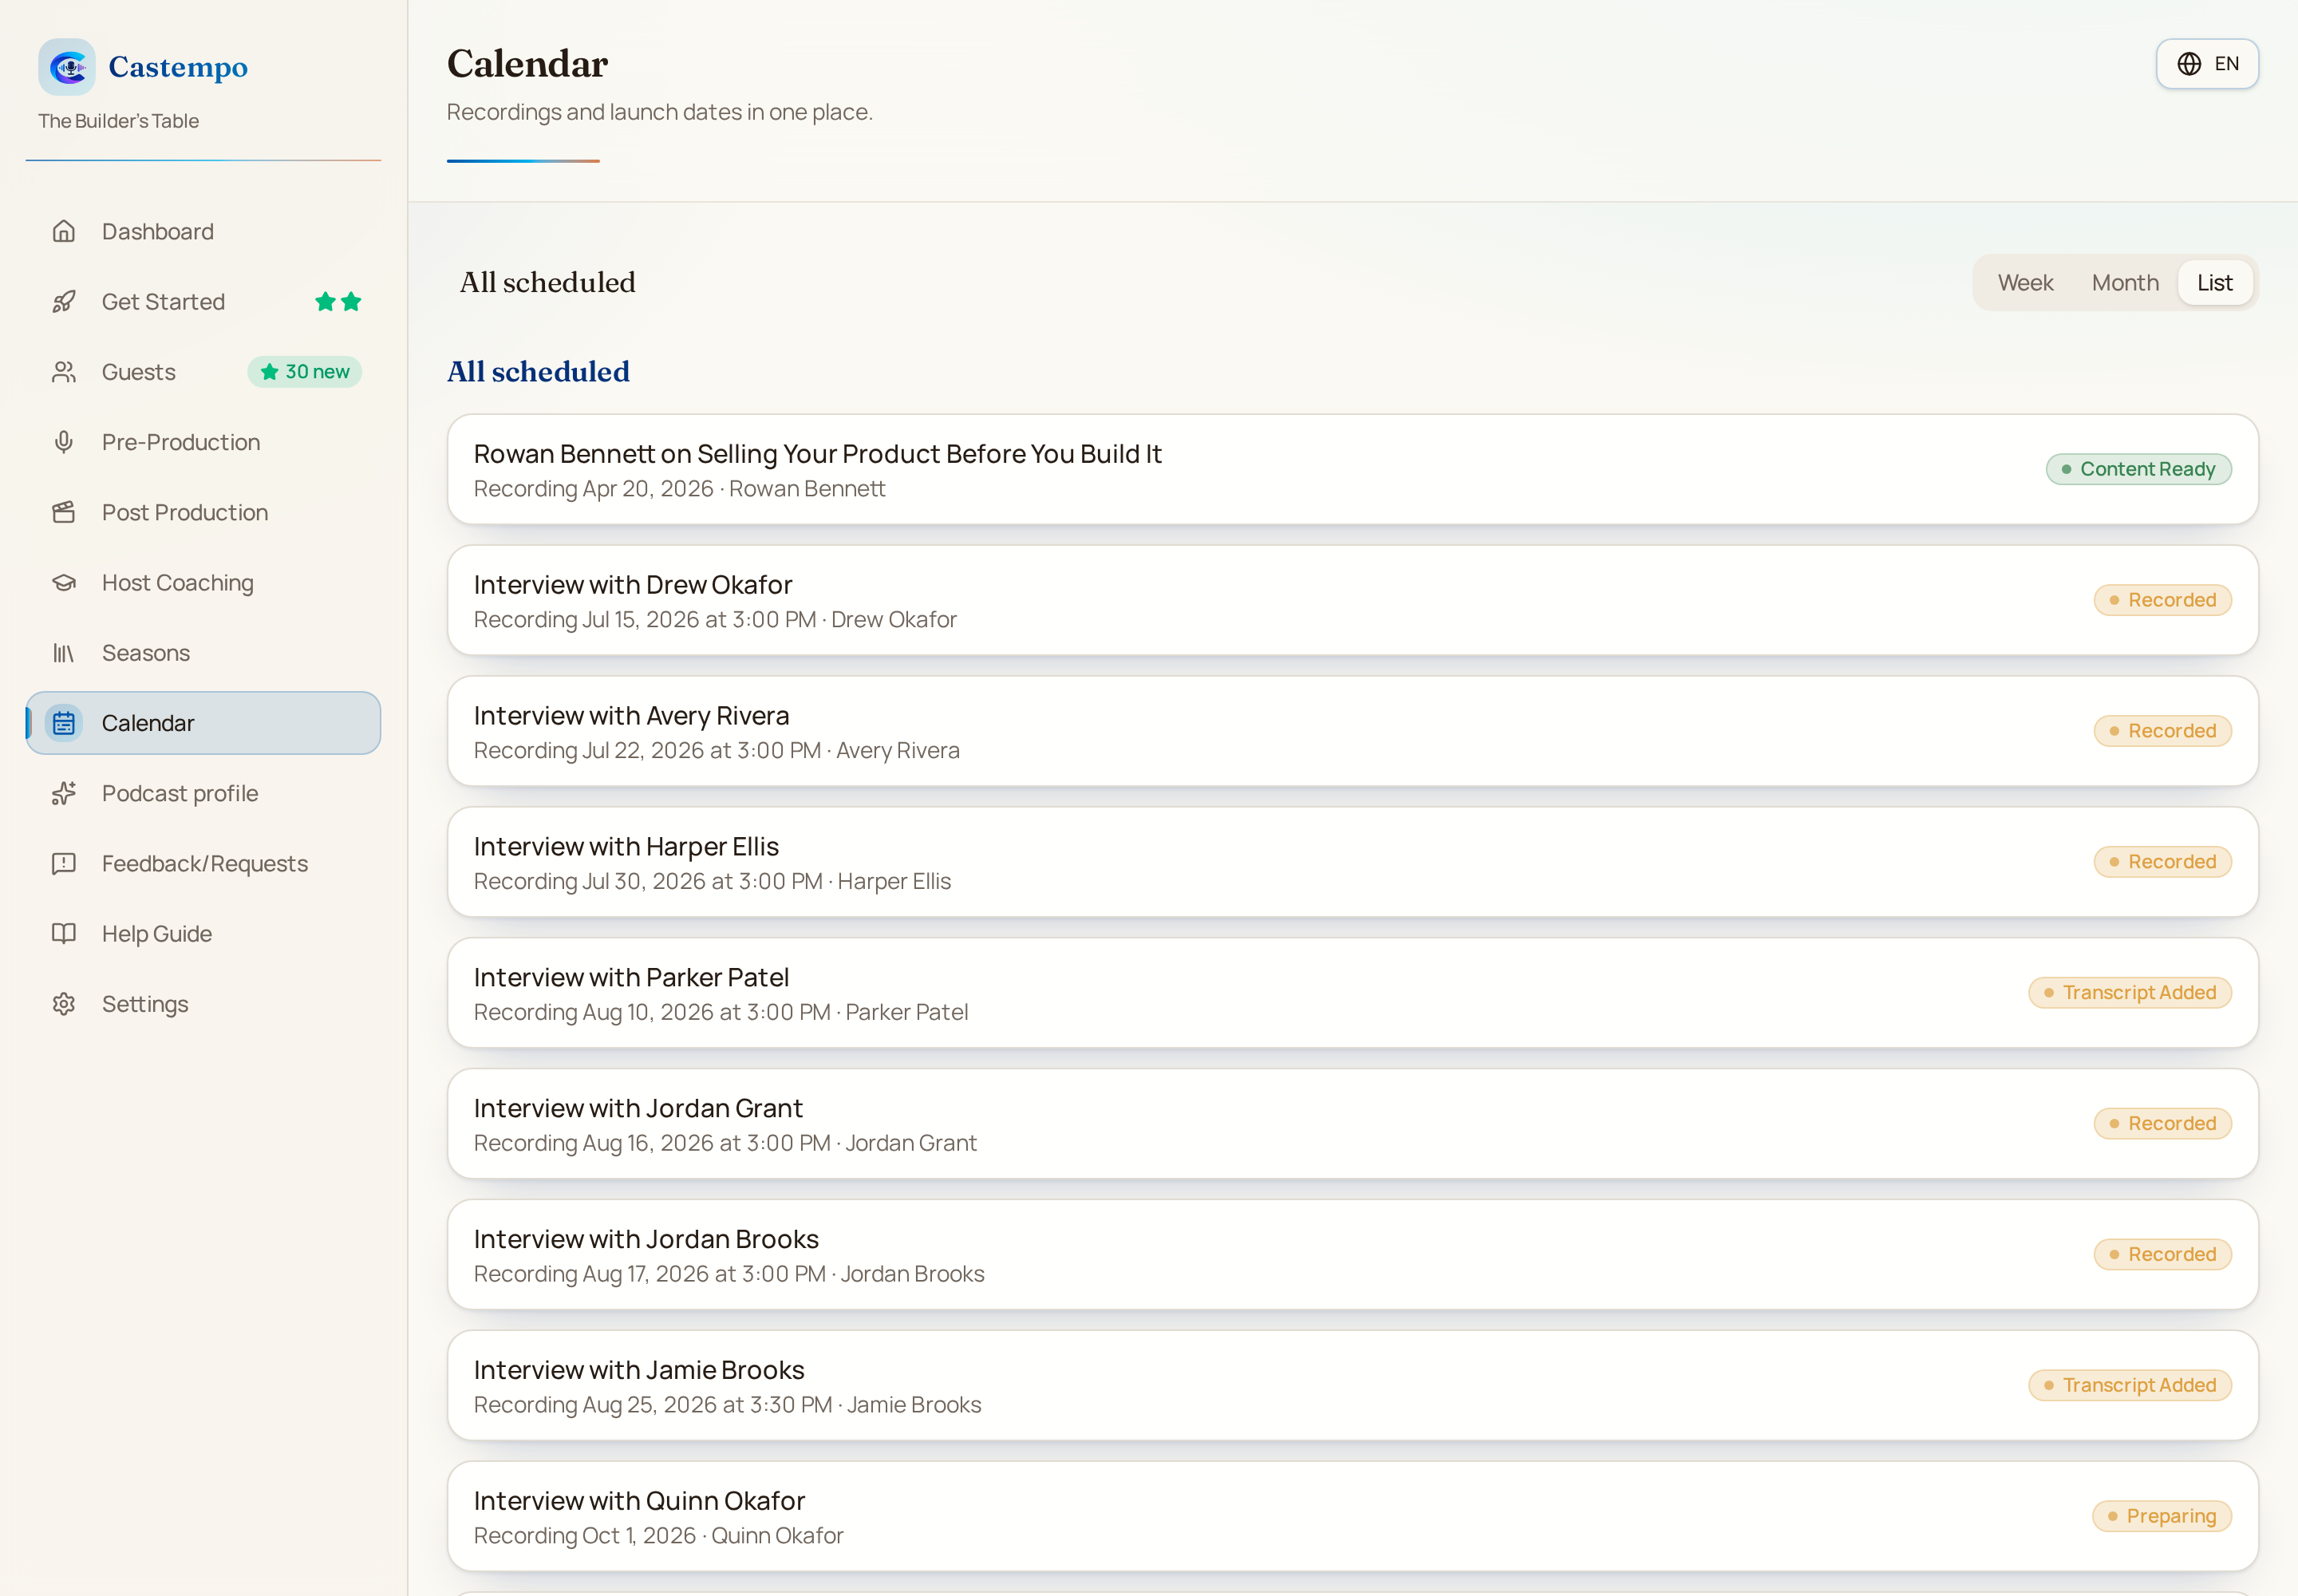Open the EN language selector
2298x1596 pixels.
pyautogui.click(x=2206, y=64)
